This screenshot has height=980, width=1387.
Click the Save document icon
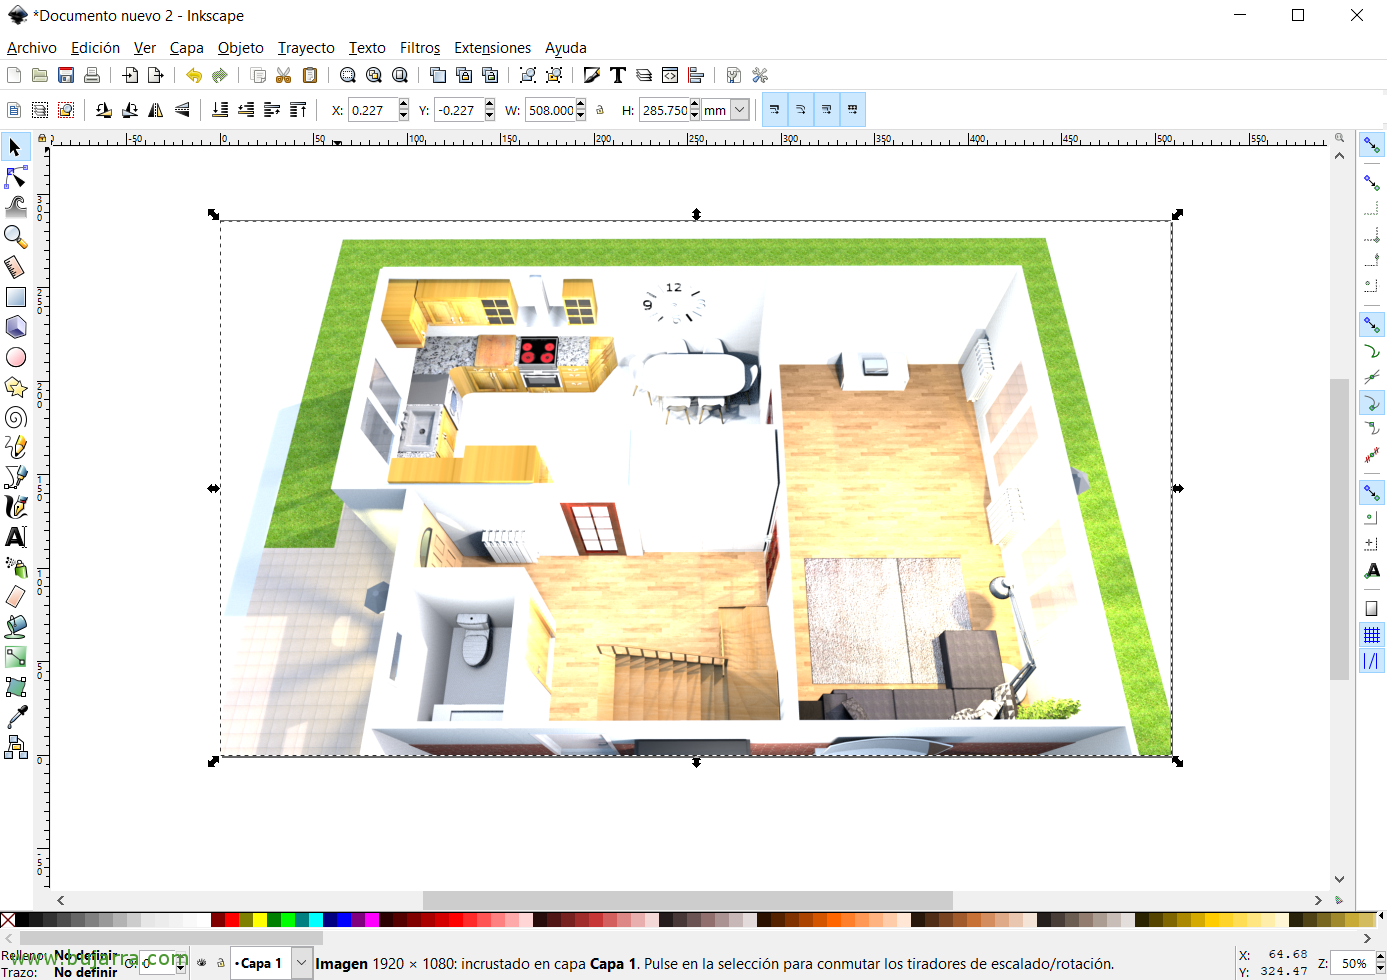66,75
